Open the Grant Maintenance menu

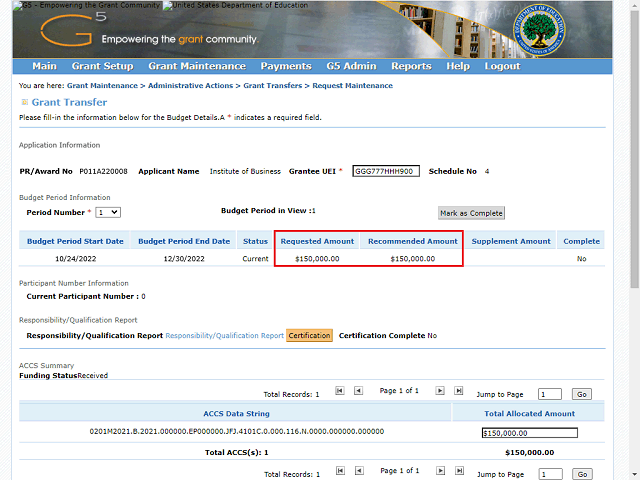click(197, 66)
